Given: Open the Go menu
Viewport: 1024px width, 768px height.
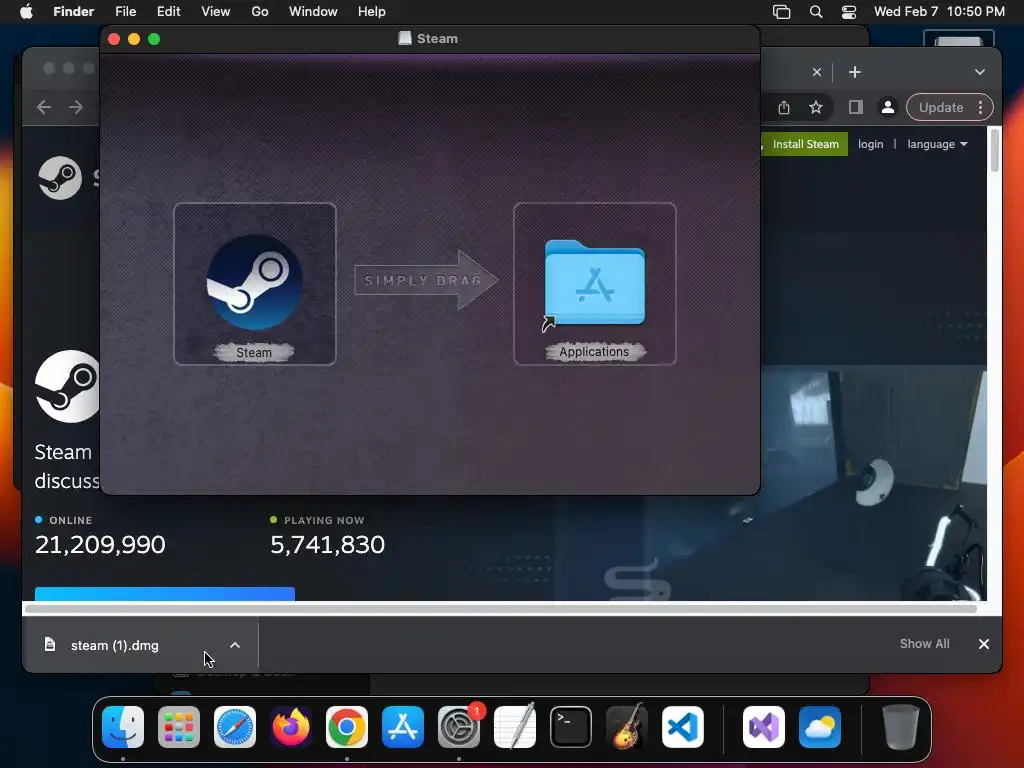Looking at the screenshot, I should (260, 12).
